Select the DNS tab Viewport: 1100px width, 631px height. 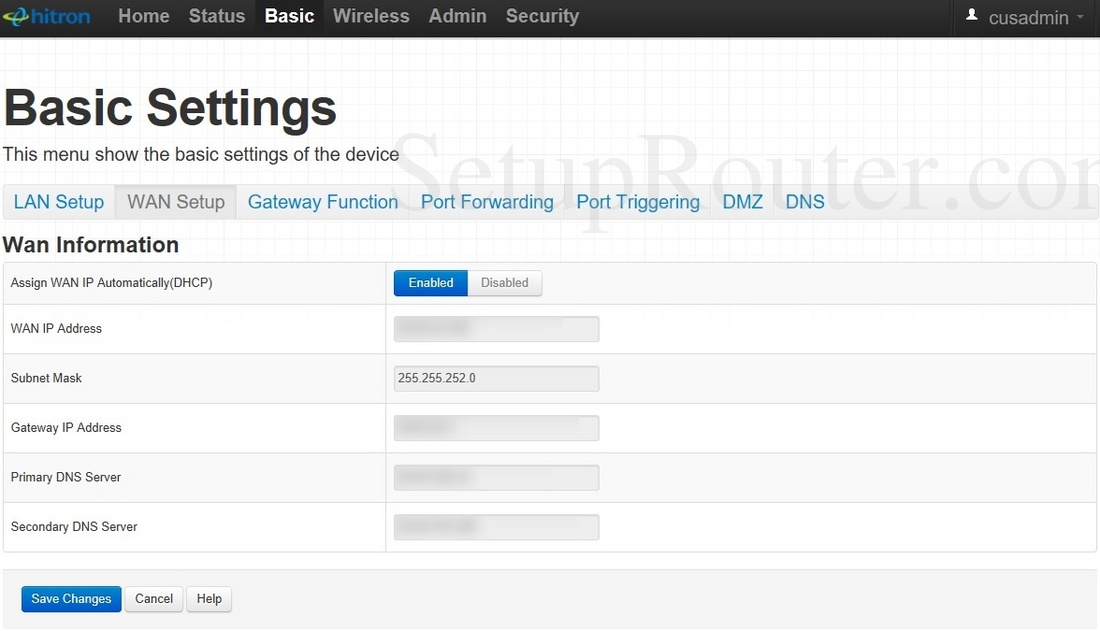[x=805, y=202]
